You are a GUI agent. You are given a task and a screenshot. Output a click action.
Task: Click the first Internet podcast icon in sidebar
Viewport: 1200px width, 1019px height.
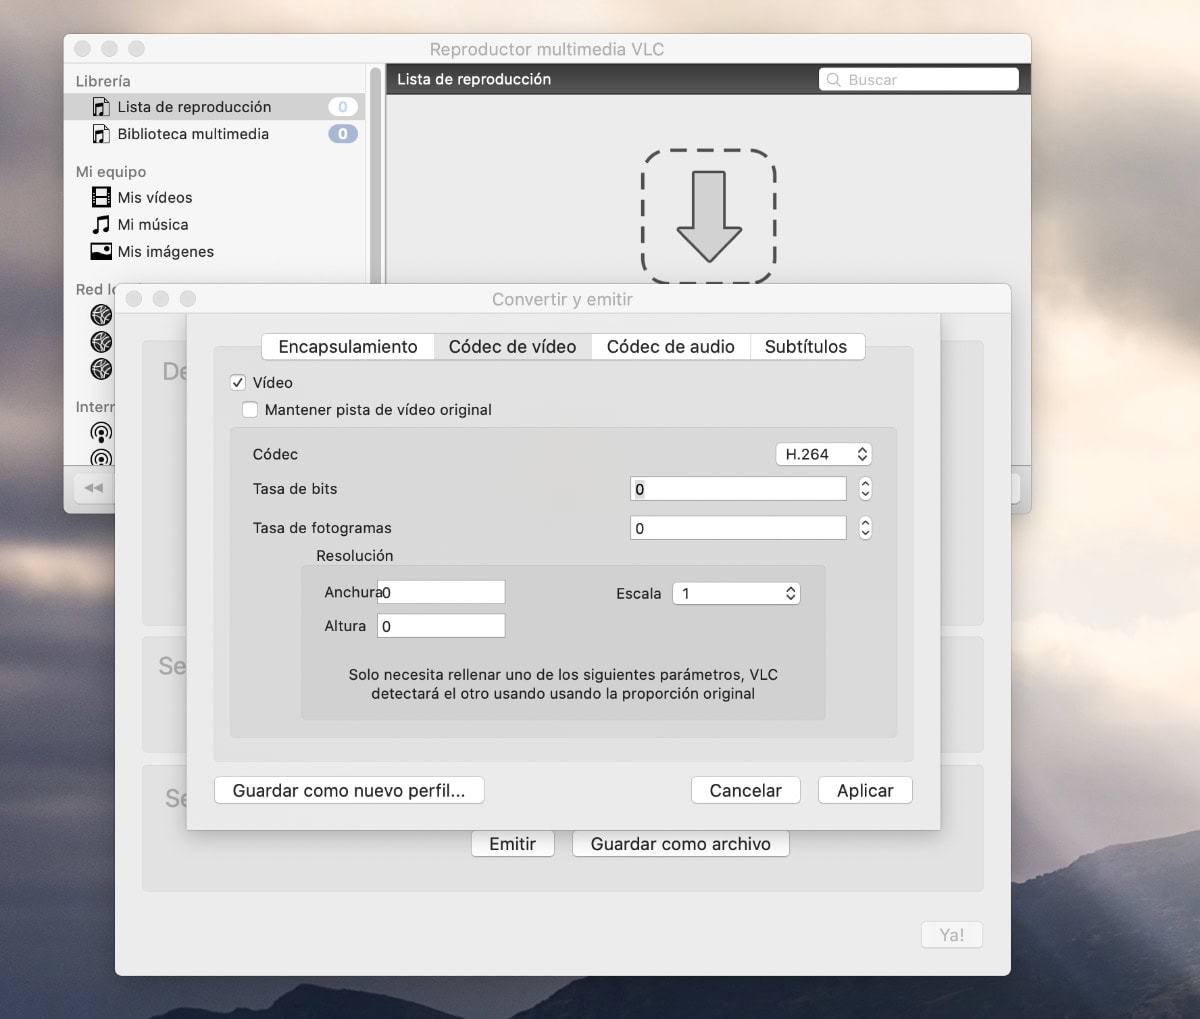click(101, 432)
